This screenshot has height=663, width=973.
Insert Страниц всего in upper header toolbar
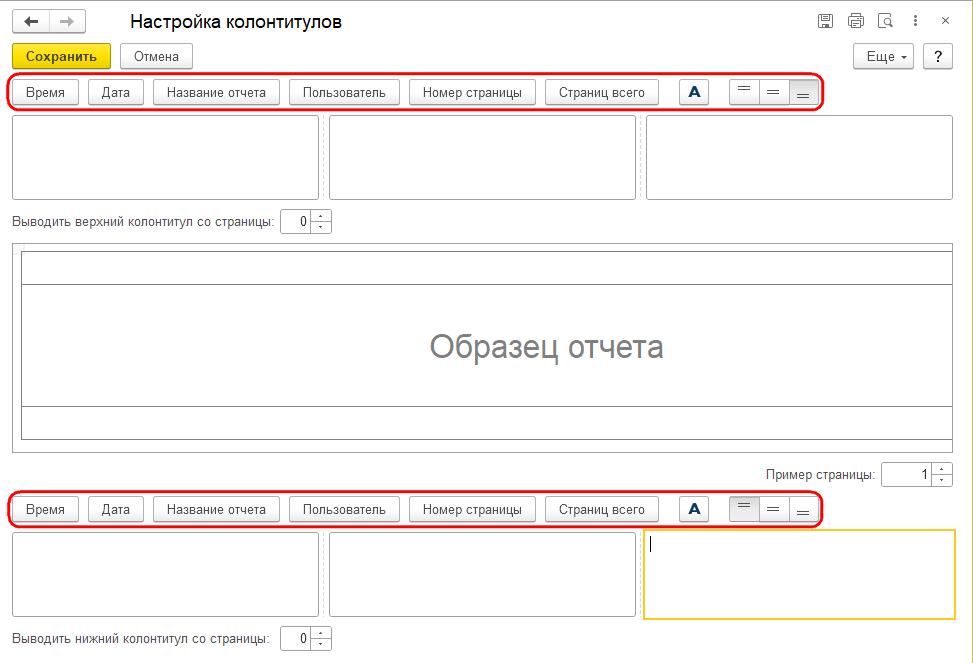[x=602, y=92]
